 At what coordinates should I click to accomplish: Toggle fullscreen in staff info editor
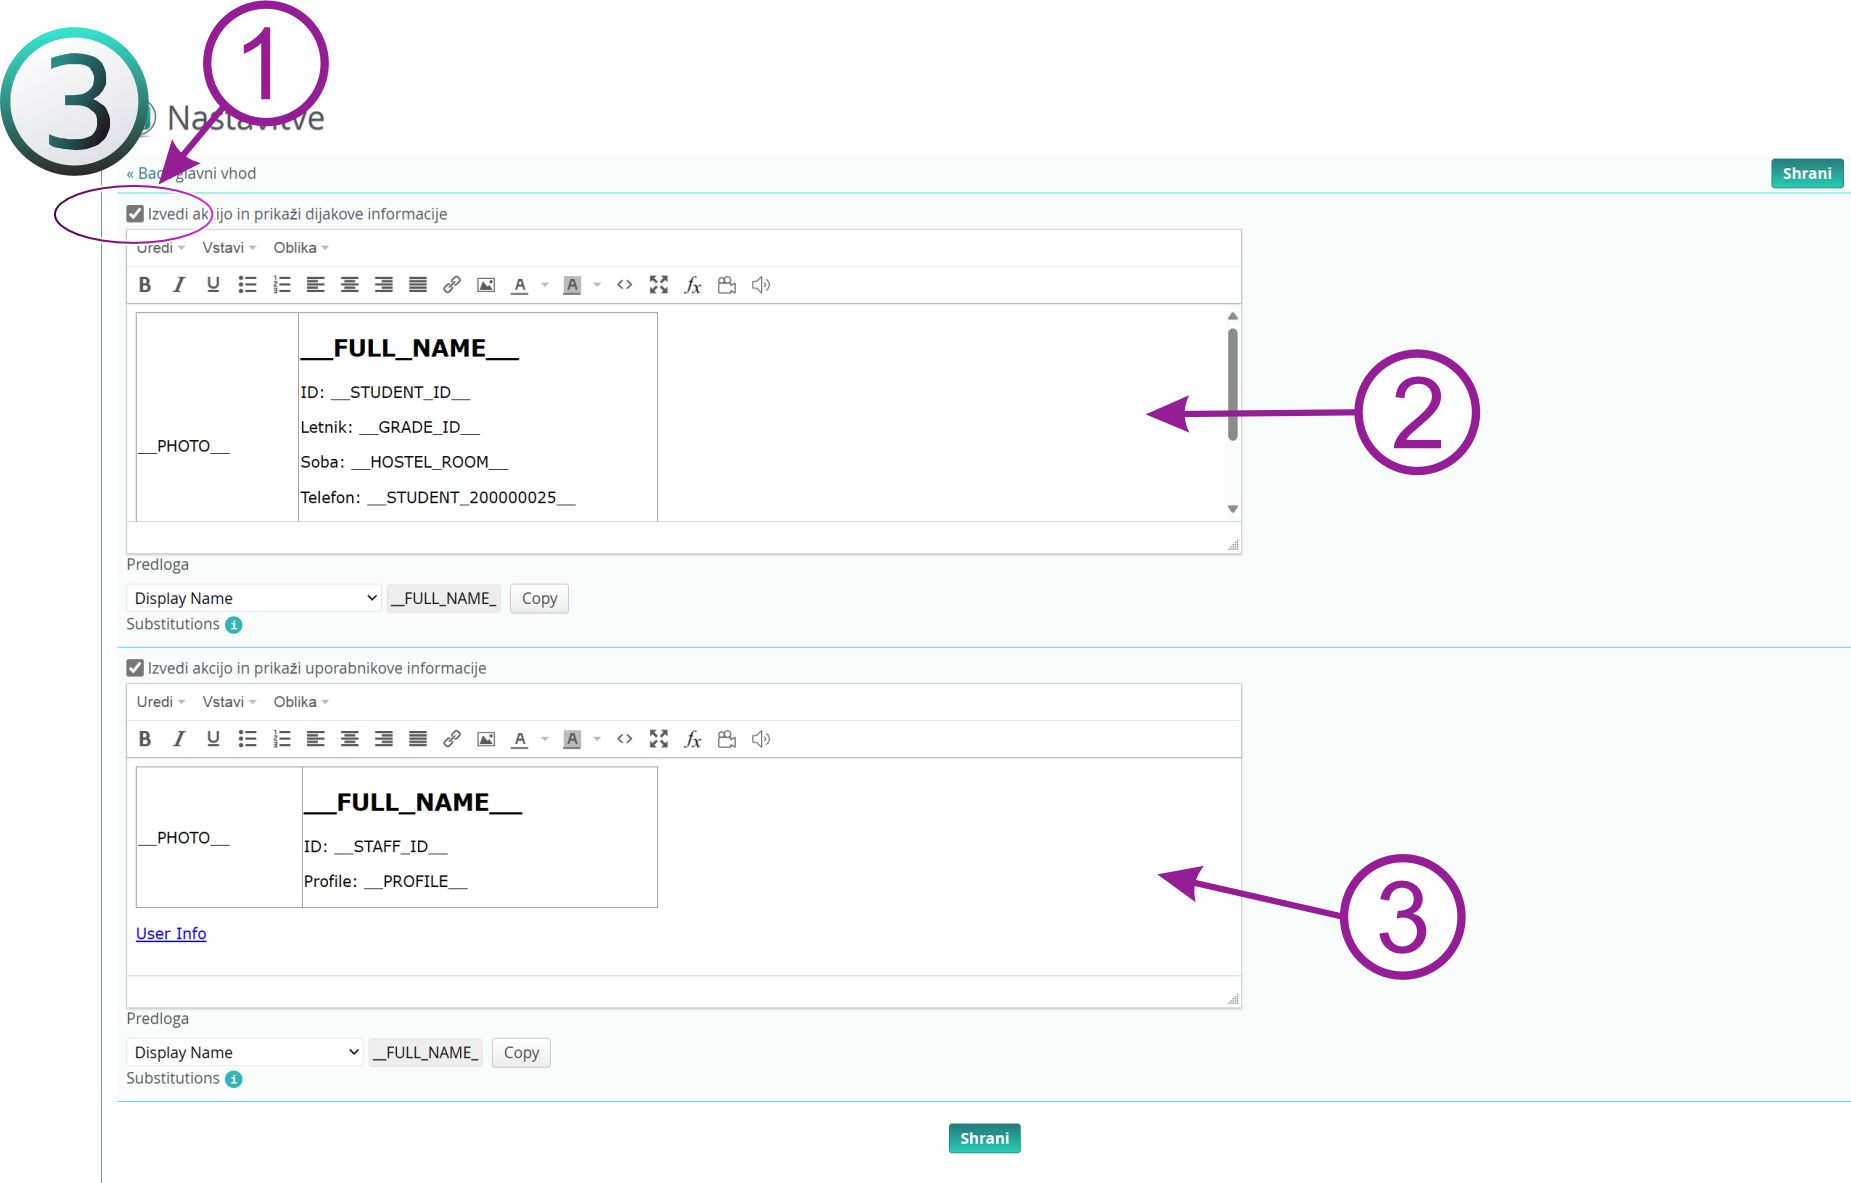tap(658, 739)
